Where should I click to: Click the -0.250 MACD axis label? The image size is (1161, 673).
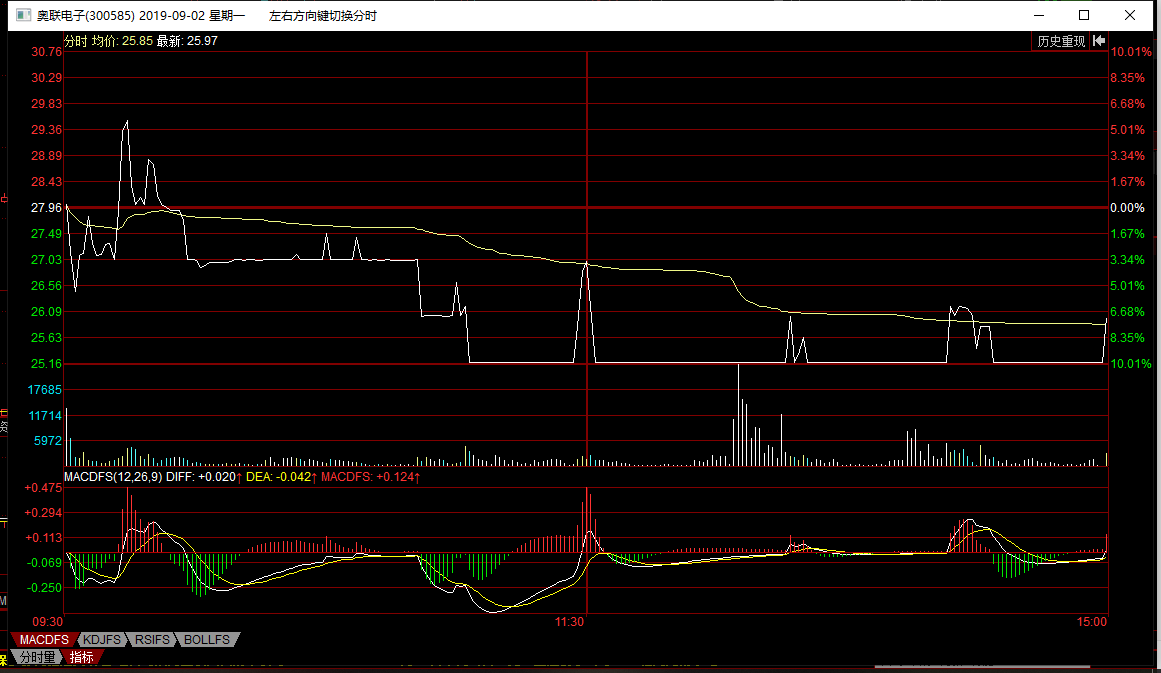tap(44, 588)
